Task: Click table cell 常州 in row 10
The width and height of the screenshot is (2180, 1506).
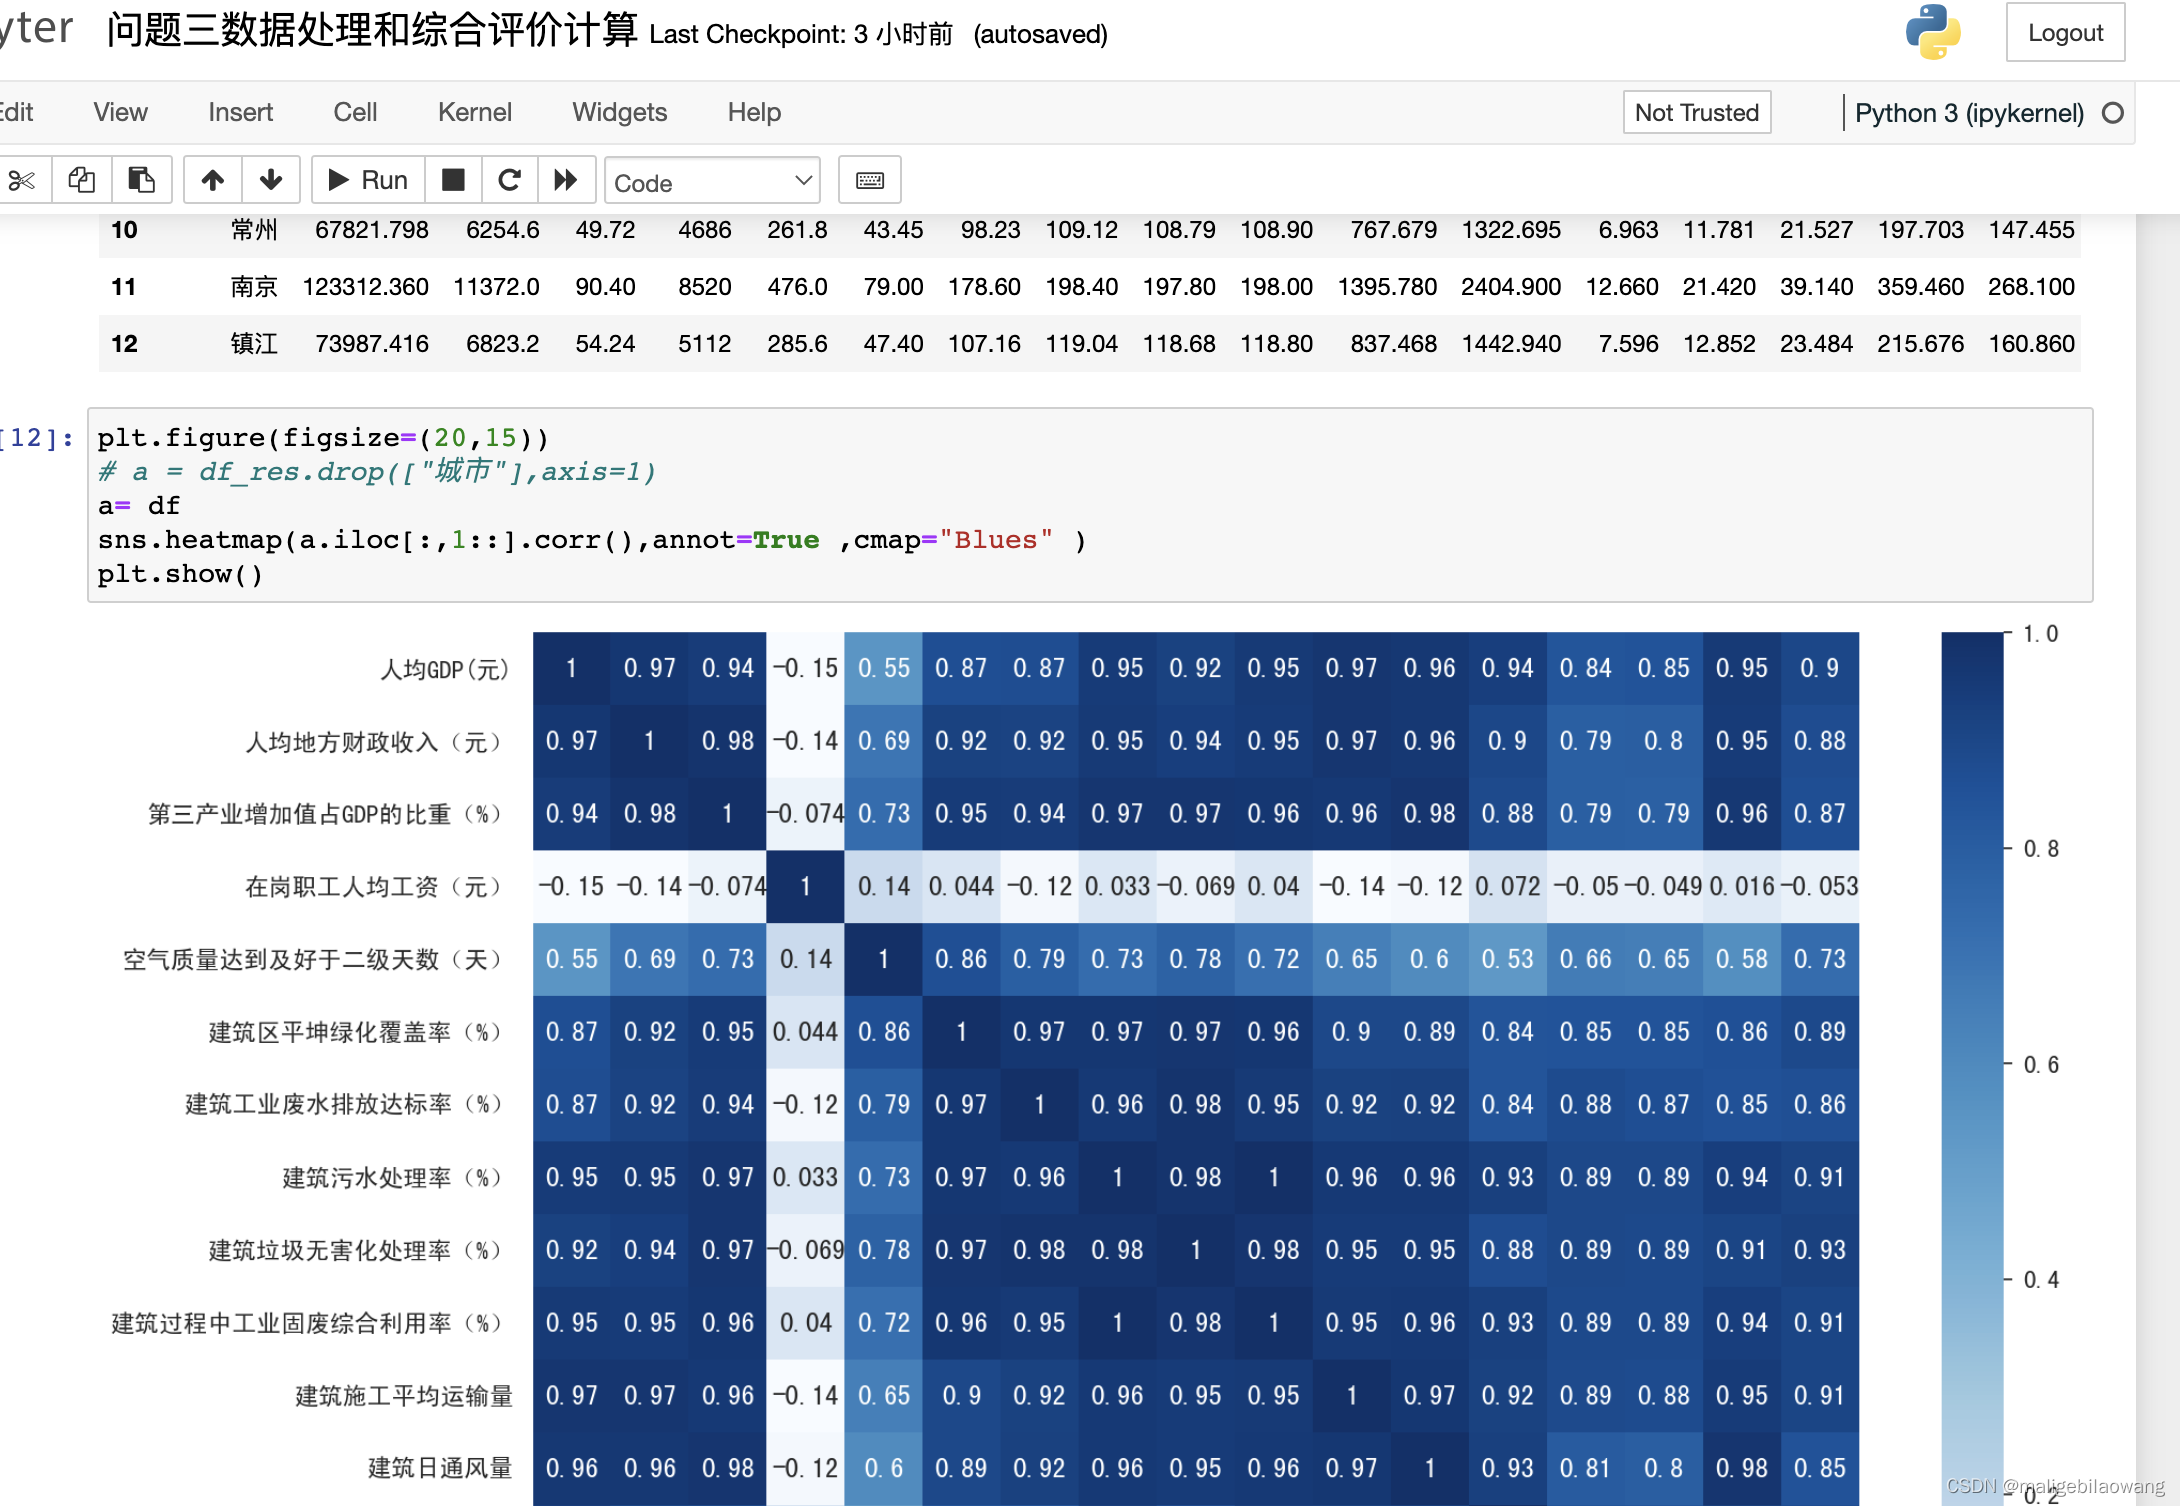Action: [x=254, y=230]
